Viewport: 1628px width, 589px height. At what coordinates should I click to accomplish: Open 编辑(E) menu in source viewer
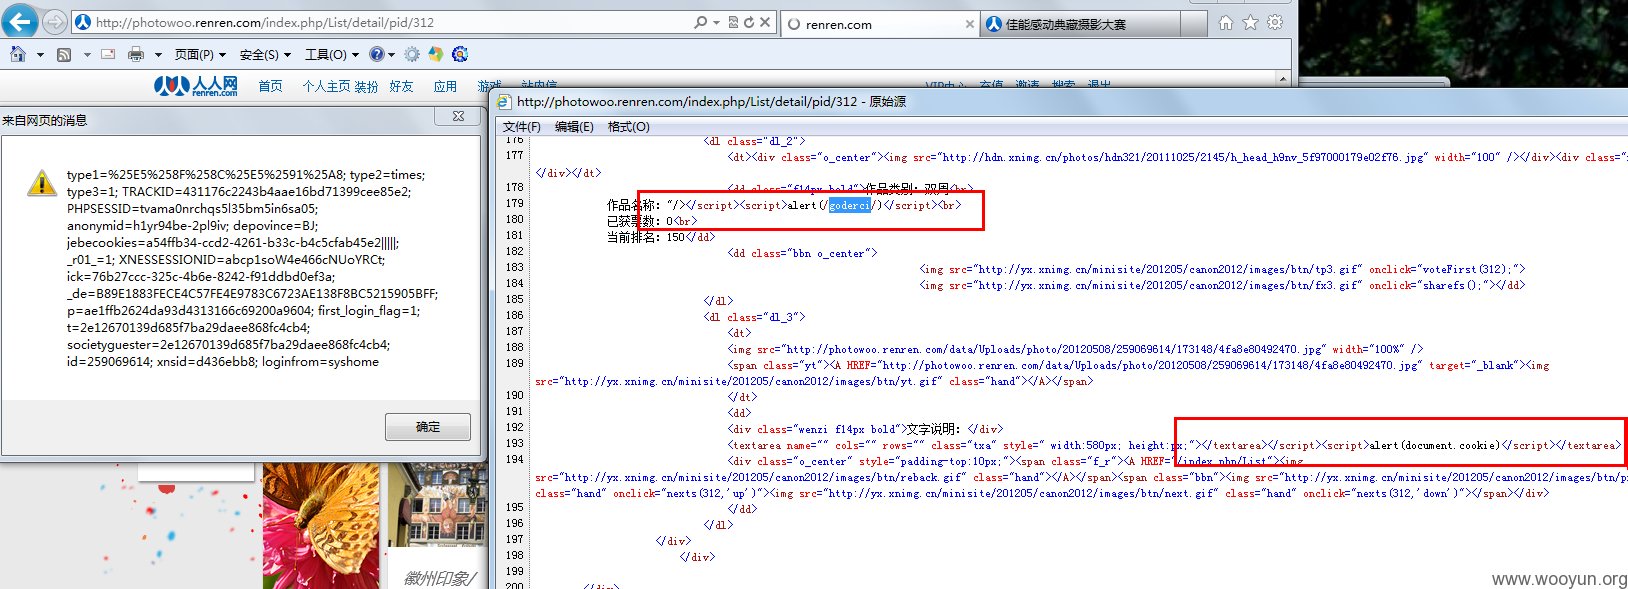coord(574,127)
